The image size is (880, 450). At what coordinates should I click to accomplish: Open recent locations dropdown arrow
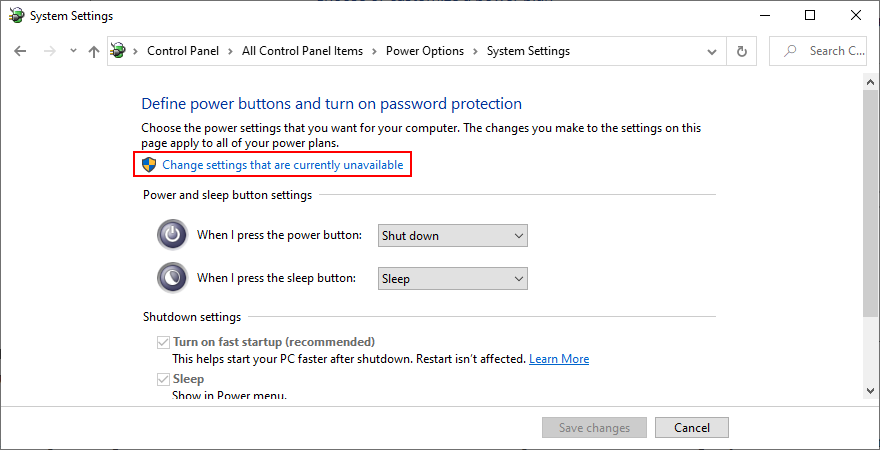(x=72, y=51)
